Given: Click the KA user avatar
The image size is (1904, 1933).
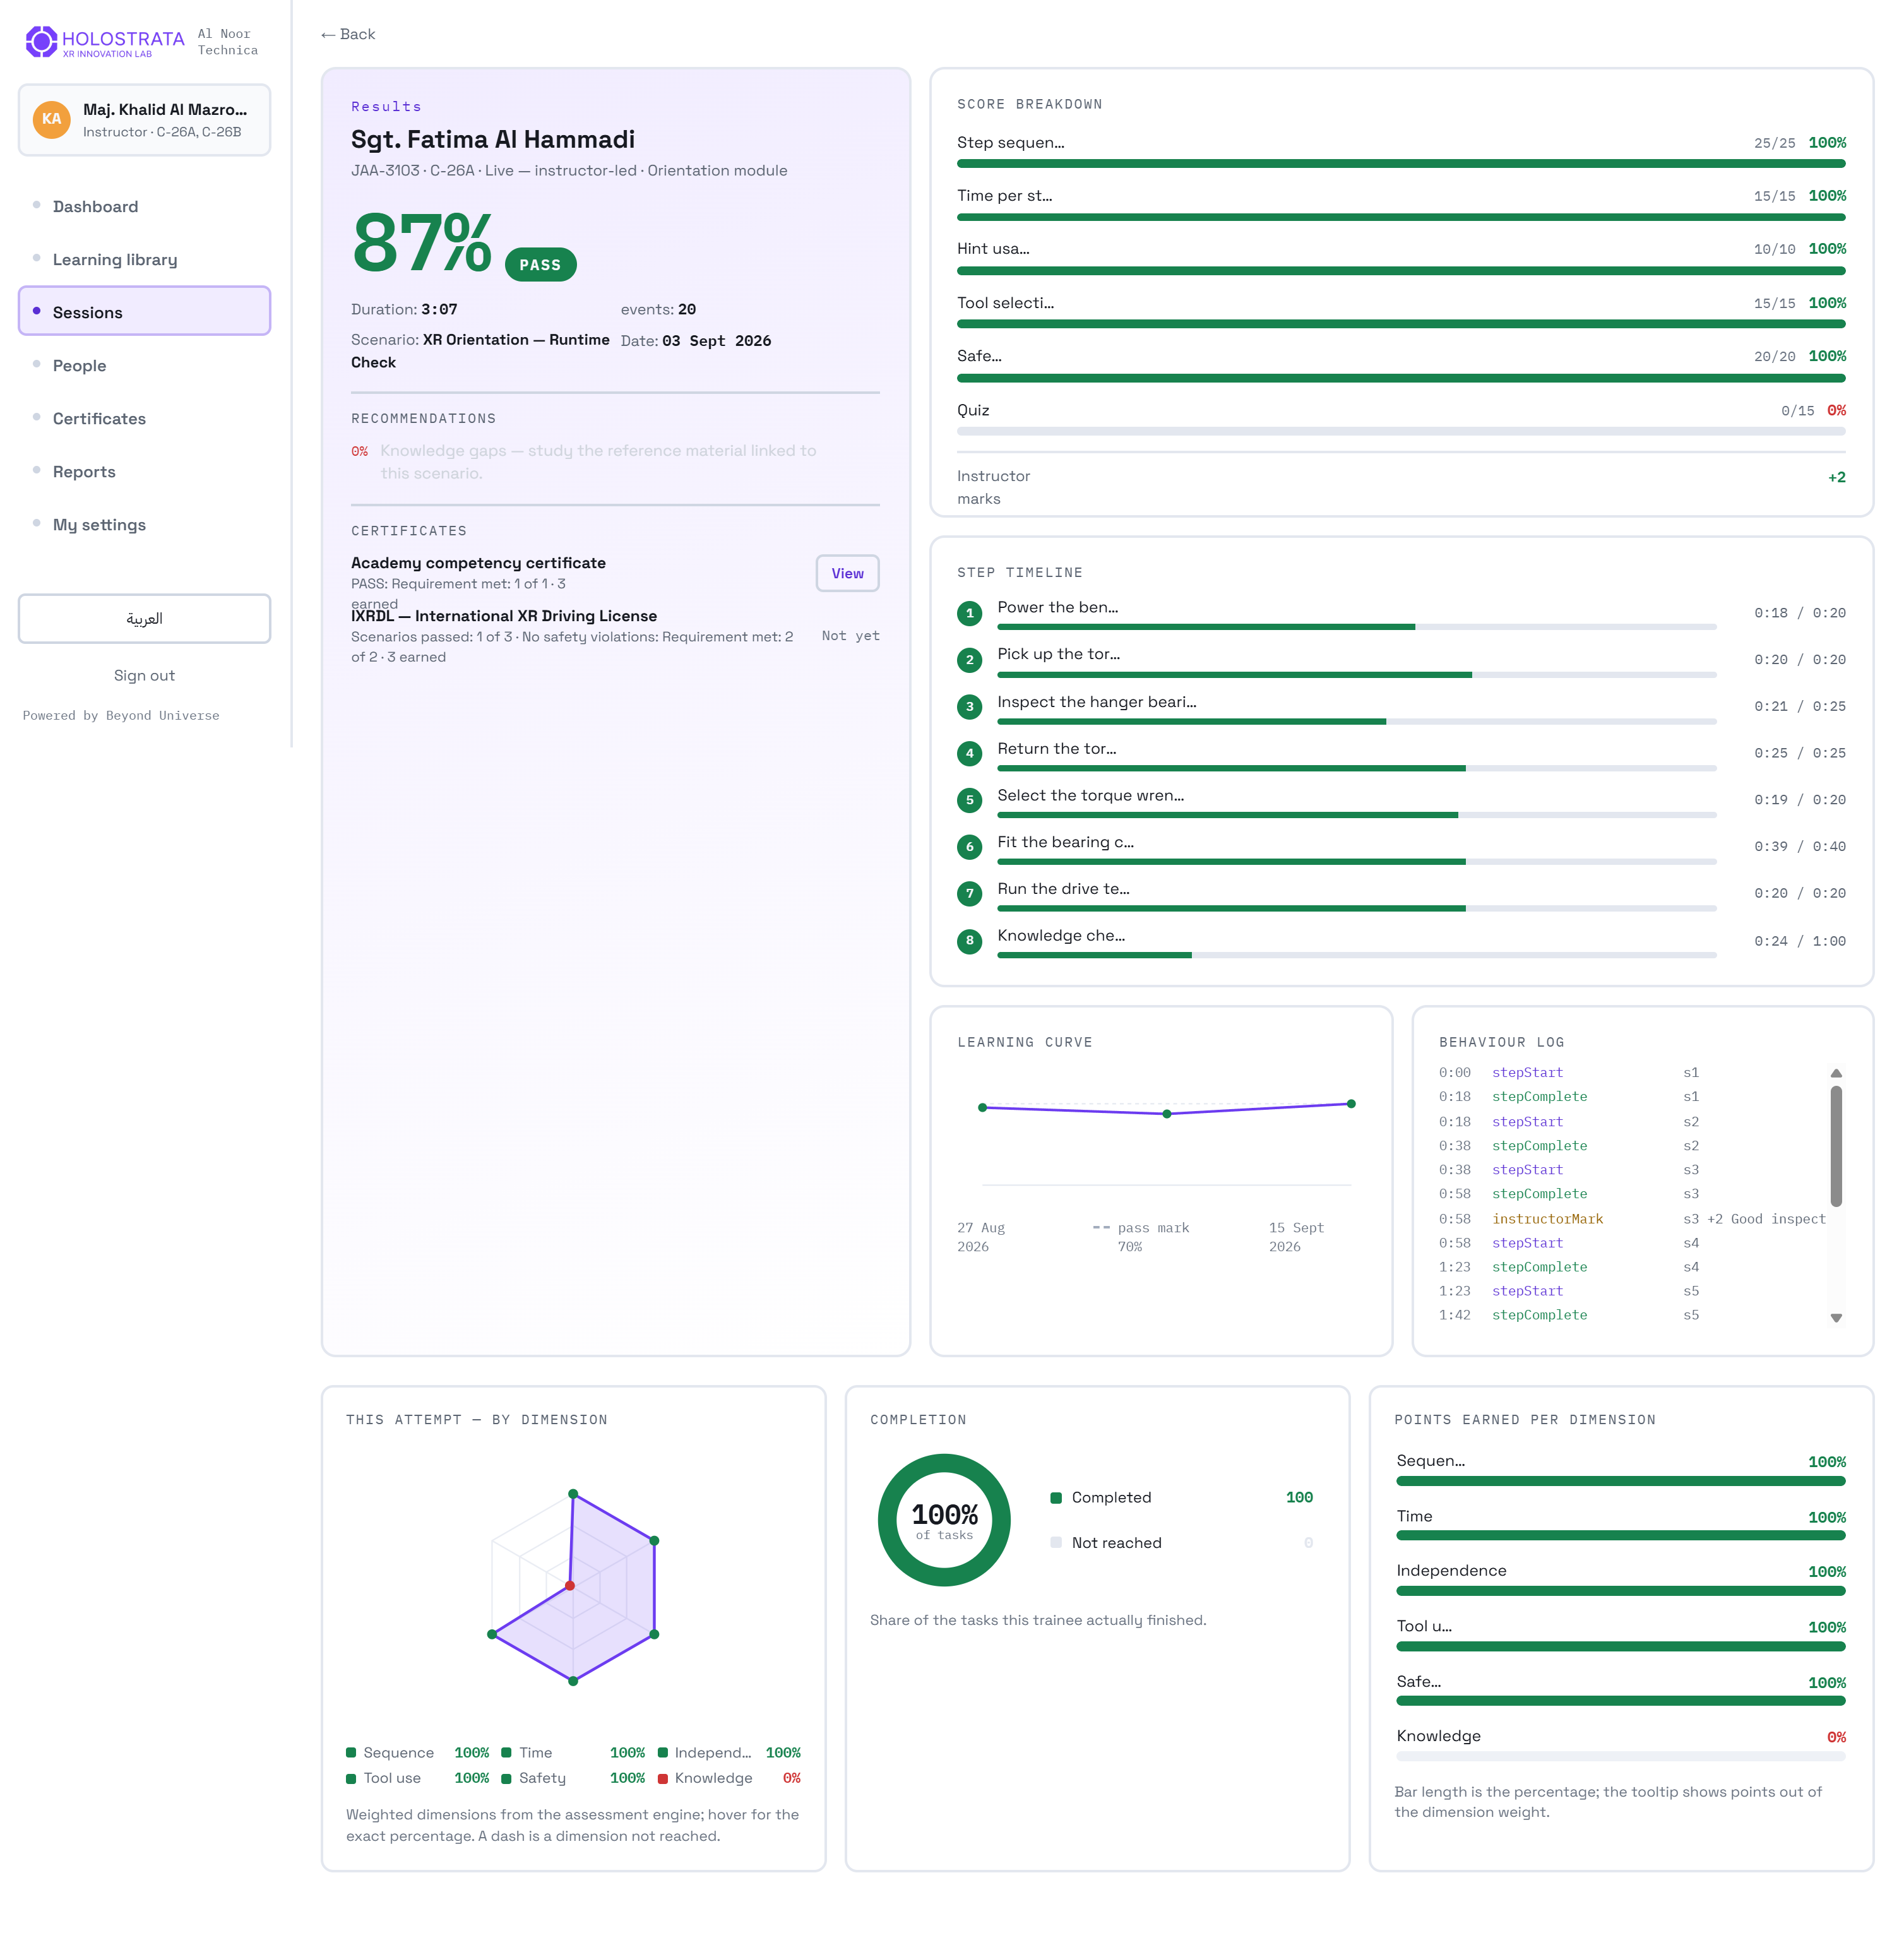Looking at the screenshot, I should coord(51,119).
